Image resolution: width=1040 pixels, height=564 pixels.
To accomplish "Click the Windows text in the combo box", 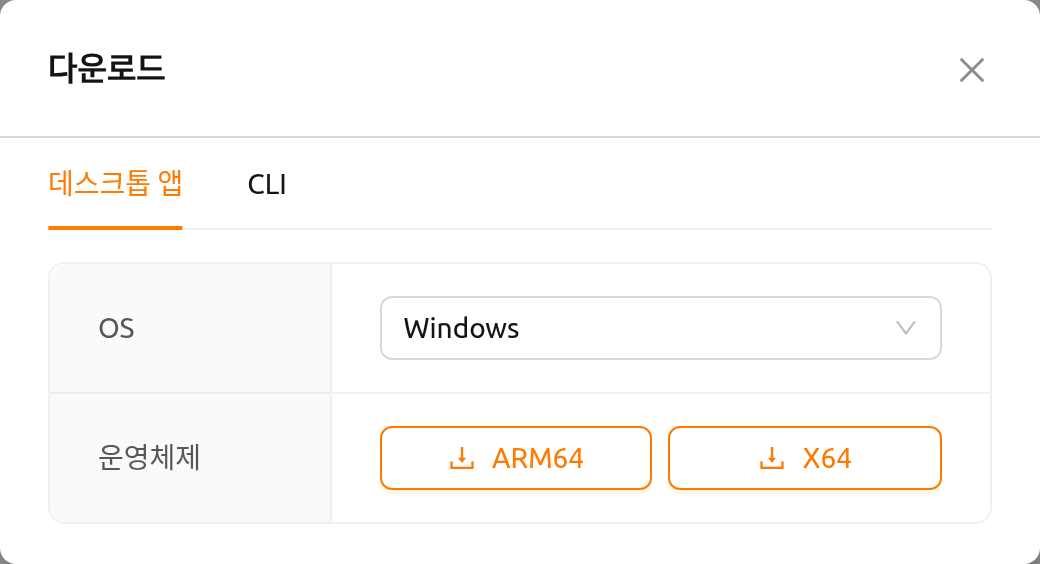I will [462, 328].
